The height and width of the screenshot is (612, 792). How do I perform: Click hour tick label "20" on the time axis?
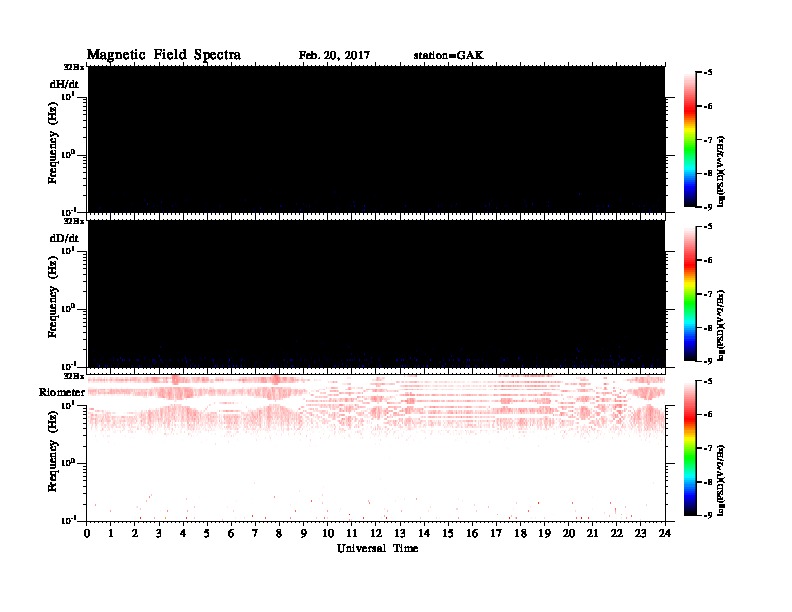569,533
